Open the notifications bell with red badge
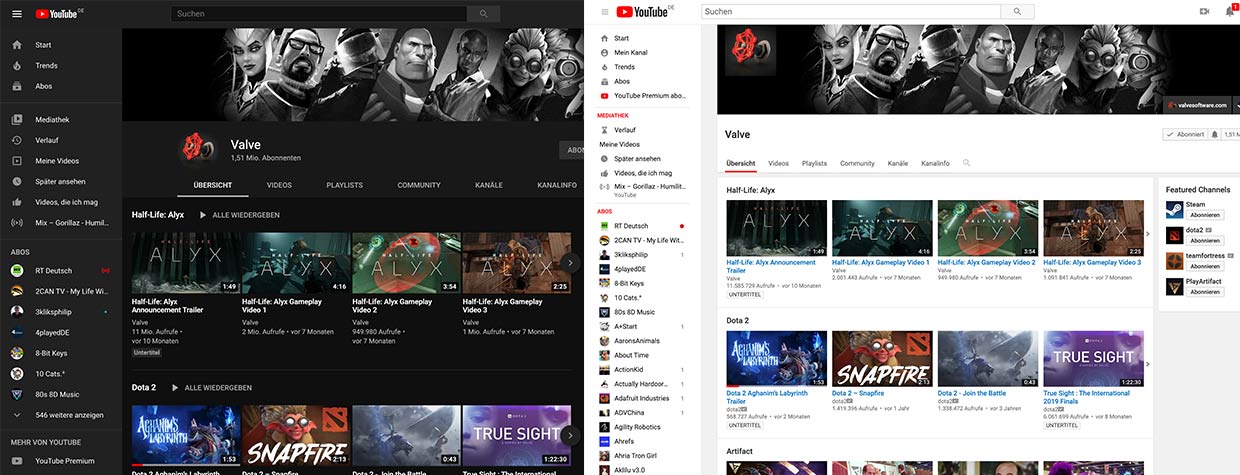 [x=1230, y=11]
